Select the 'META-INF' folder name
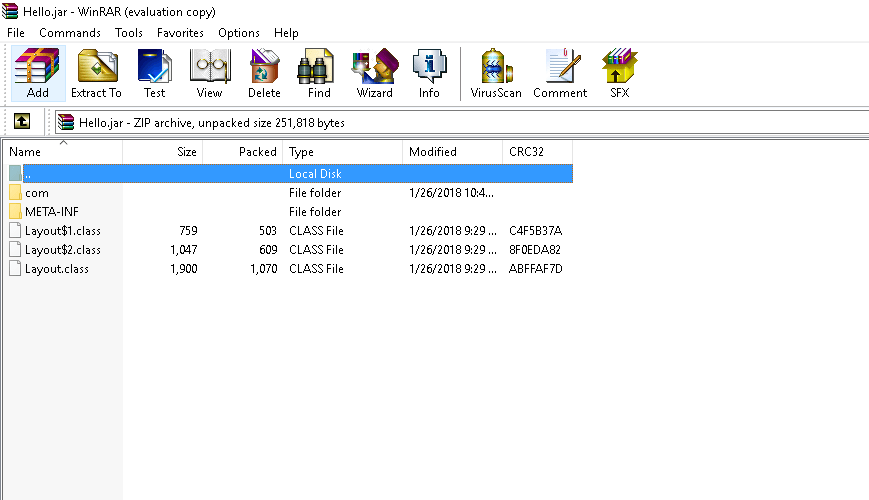The image size is (869, 500). [52, 212]
